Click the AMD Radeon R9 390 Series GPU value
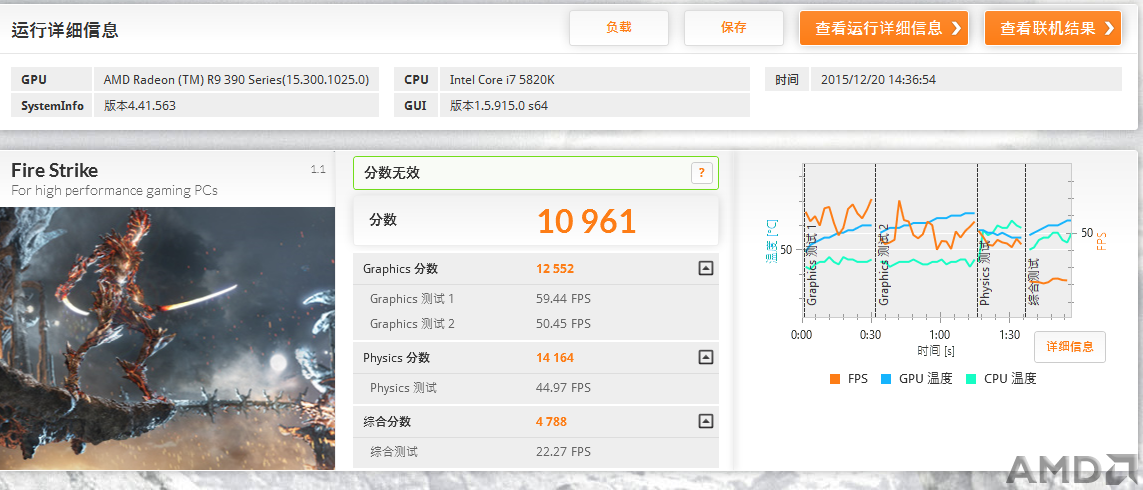Image resolution: width=1143 pixels, height=490 pixels. [236, 79]
